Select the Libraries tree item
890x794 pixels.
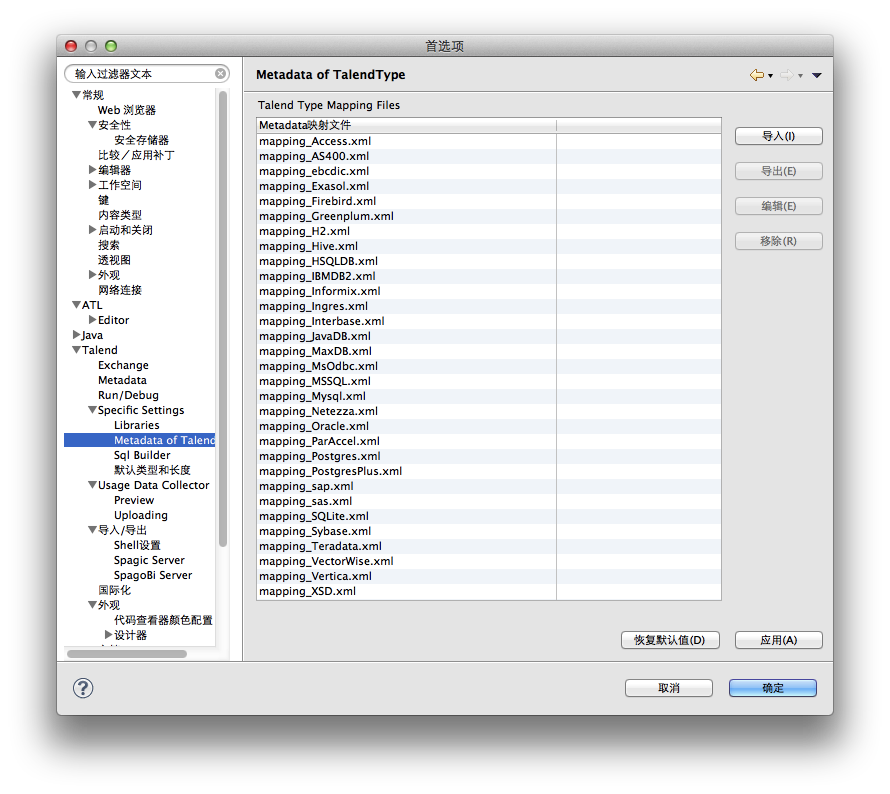[136, 425]
